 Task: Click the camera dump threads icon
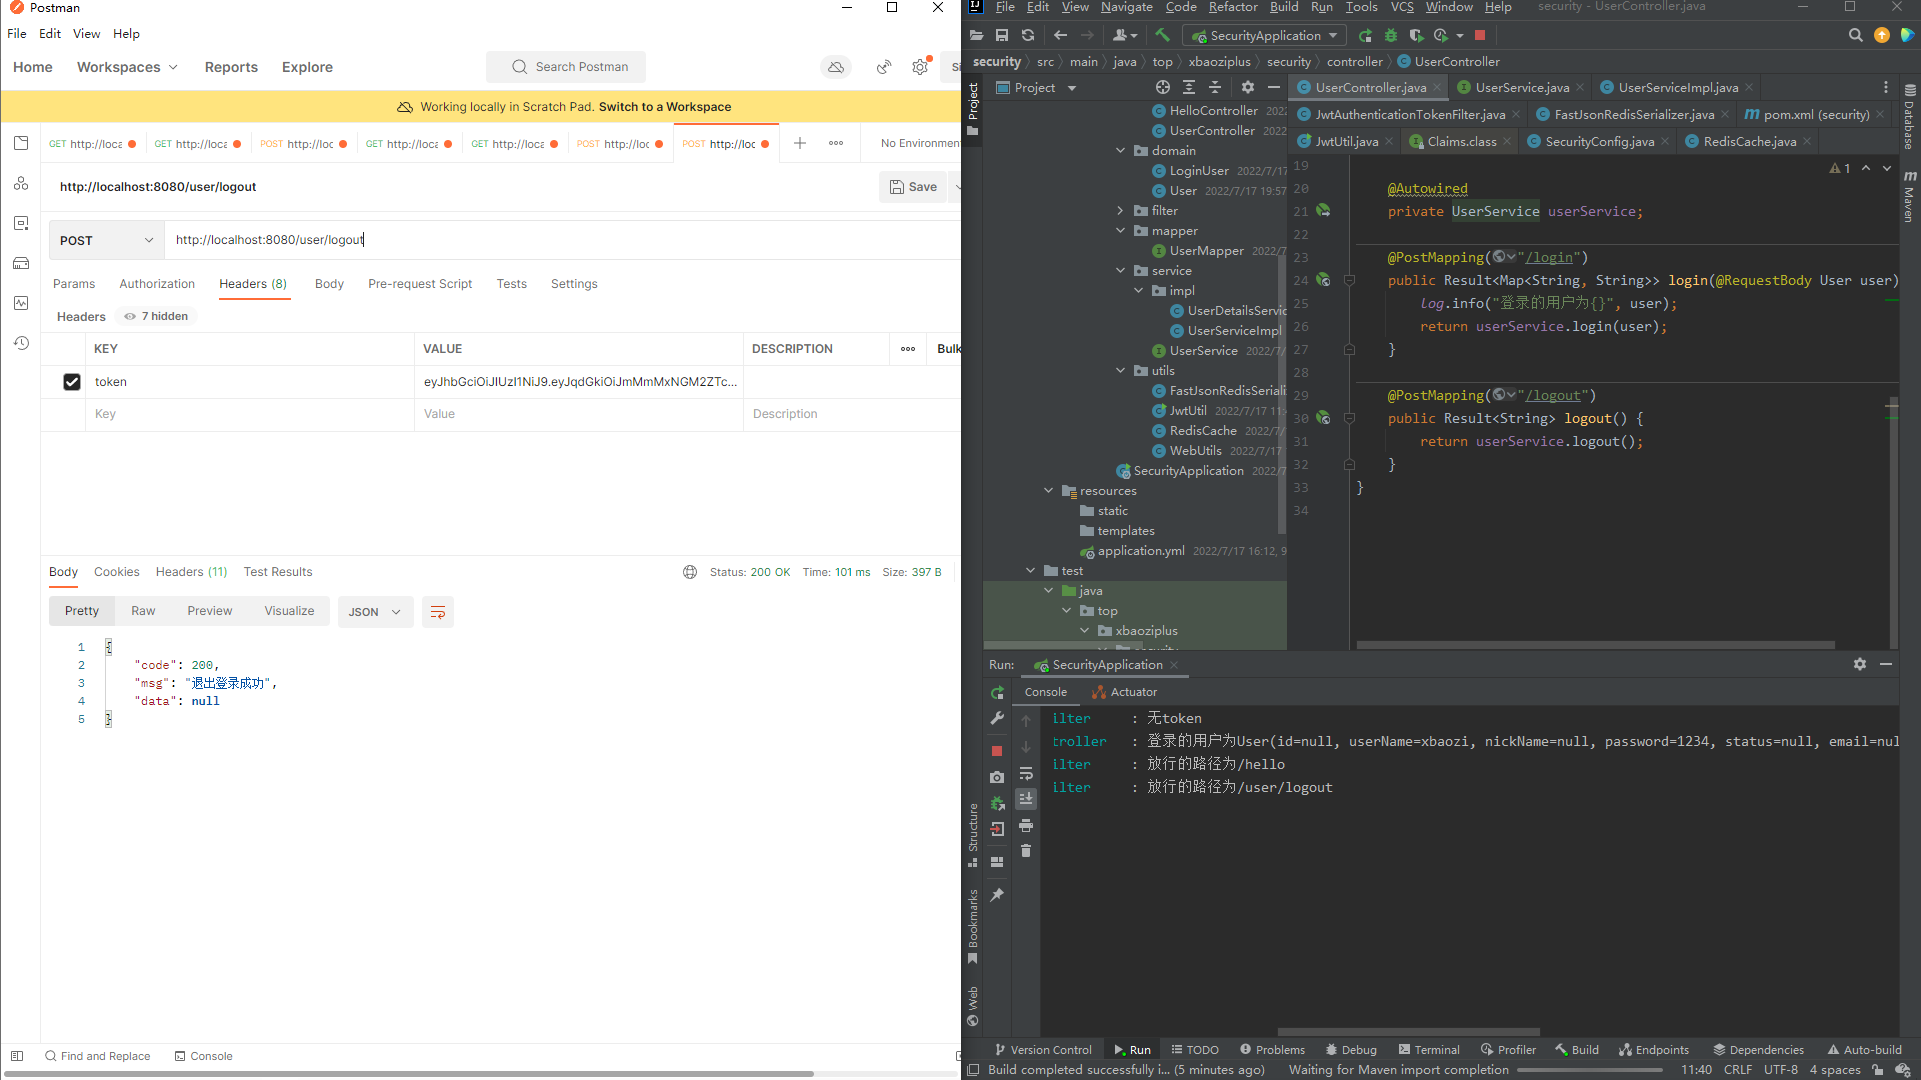[997, 777]
